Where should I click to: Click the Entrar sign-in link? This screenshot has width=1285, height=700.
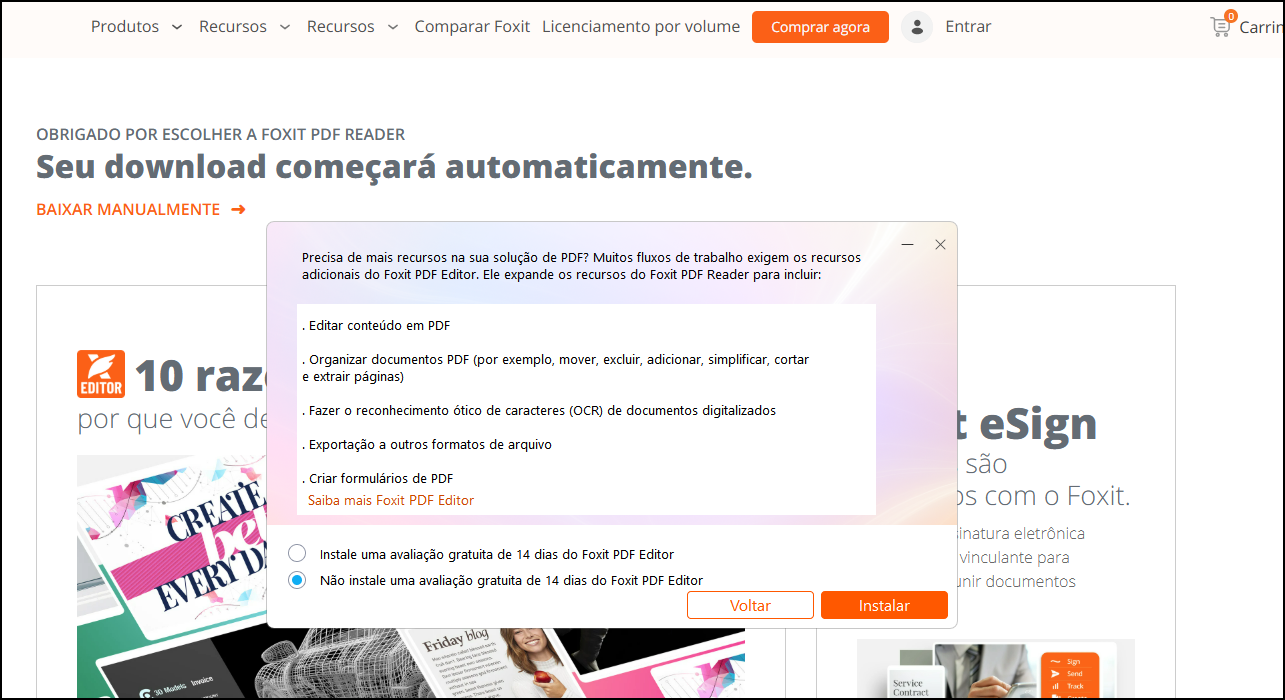tap(968, 27)
